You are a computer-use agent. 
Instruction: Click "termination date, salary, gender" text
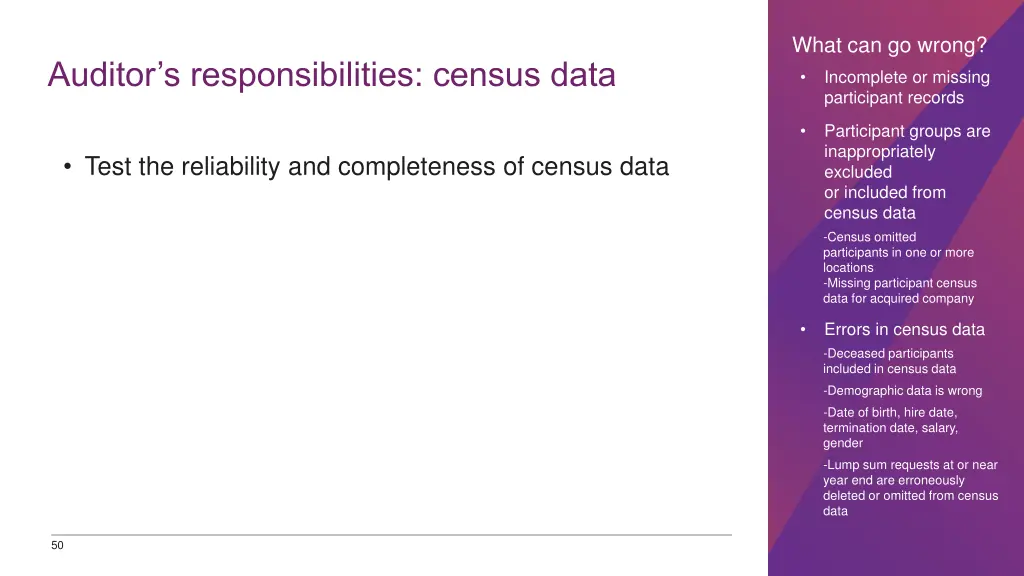click(x=889, y=435)
